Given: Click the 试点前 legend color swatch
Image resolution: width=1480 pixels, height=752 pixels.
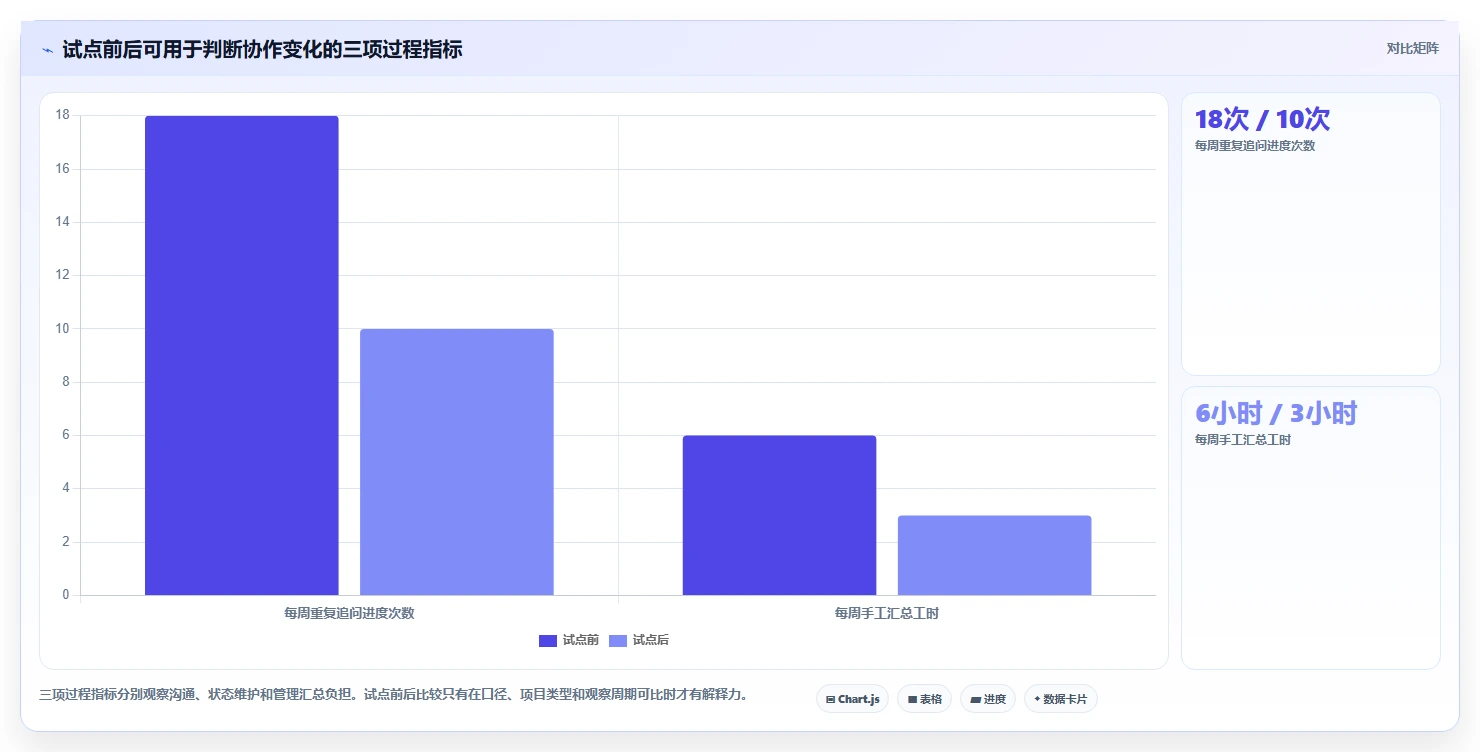Looking at the screenshot, I should (x=548, y=641).
